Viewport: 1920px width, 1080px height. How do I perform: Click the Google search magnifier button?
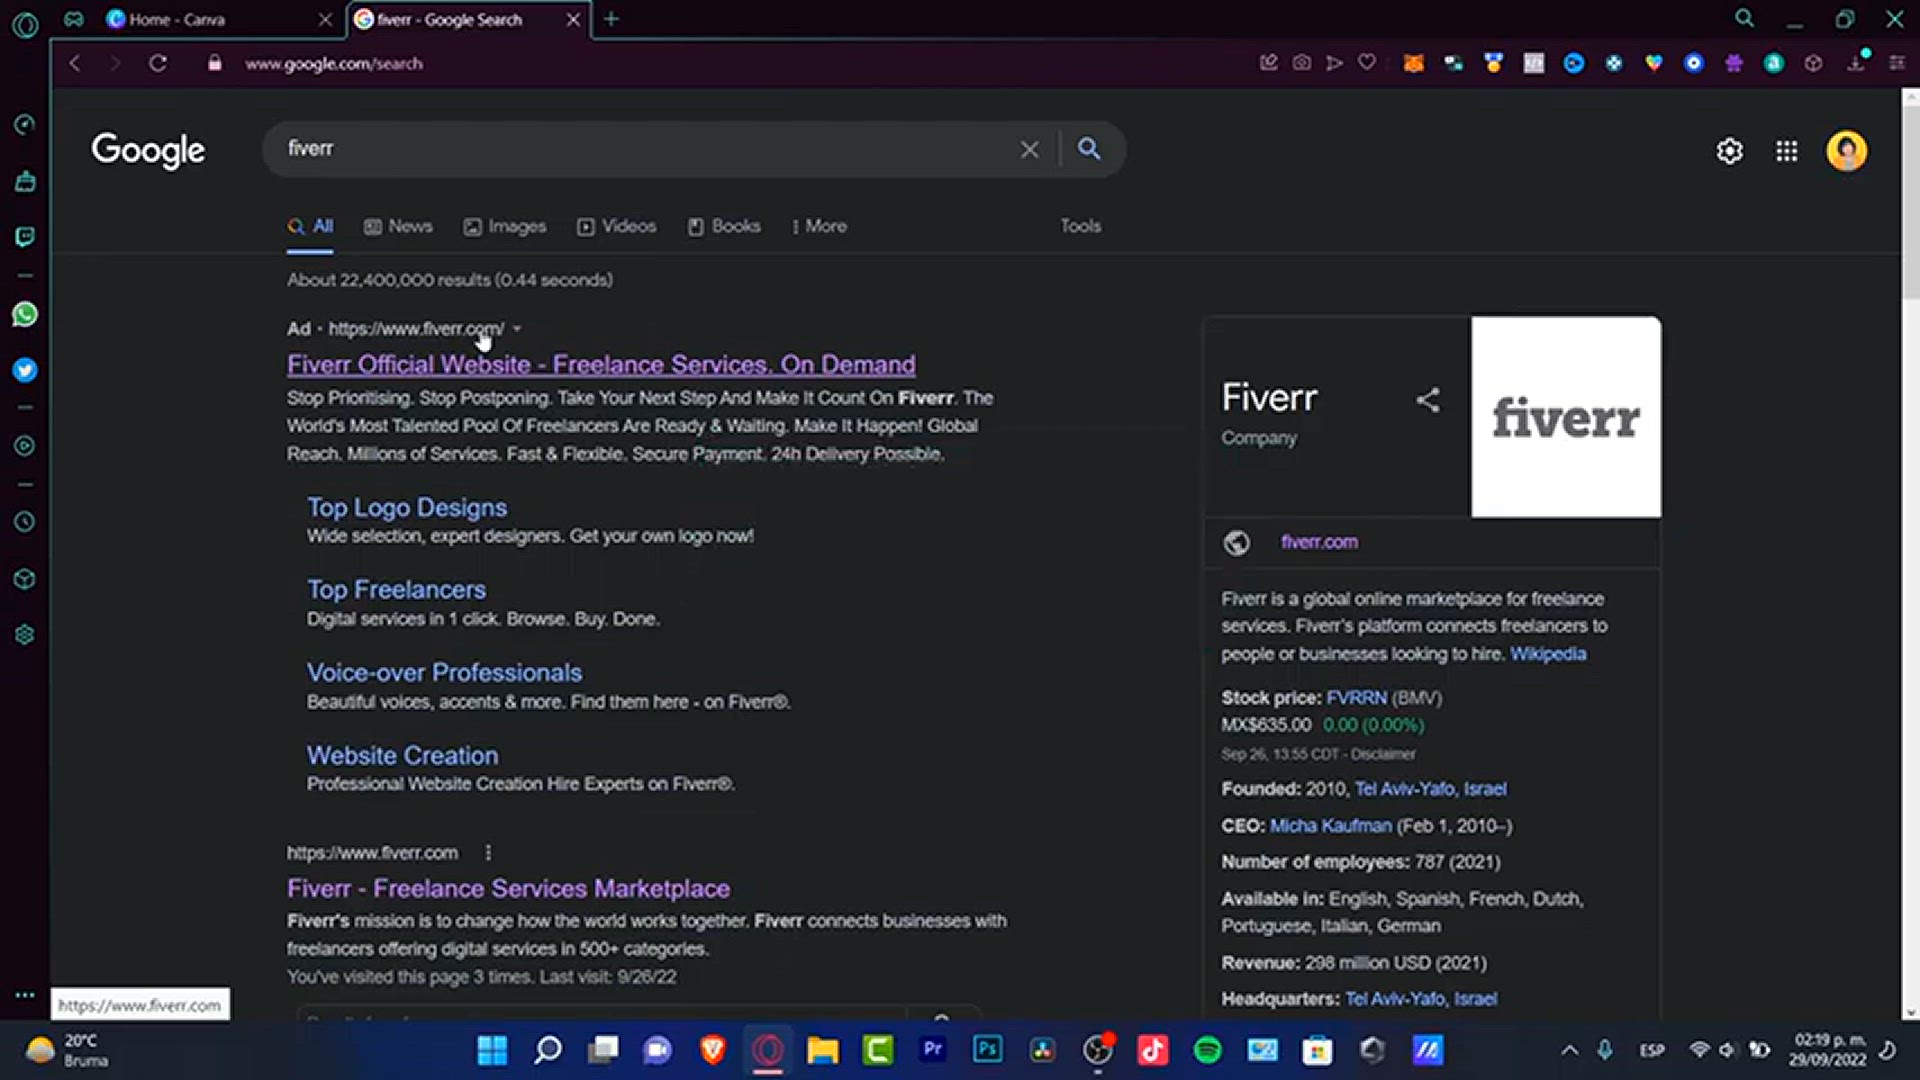coord(1089,149)
